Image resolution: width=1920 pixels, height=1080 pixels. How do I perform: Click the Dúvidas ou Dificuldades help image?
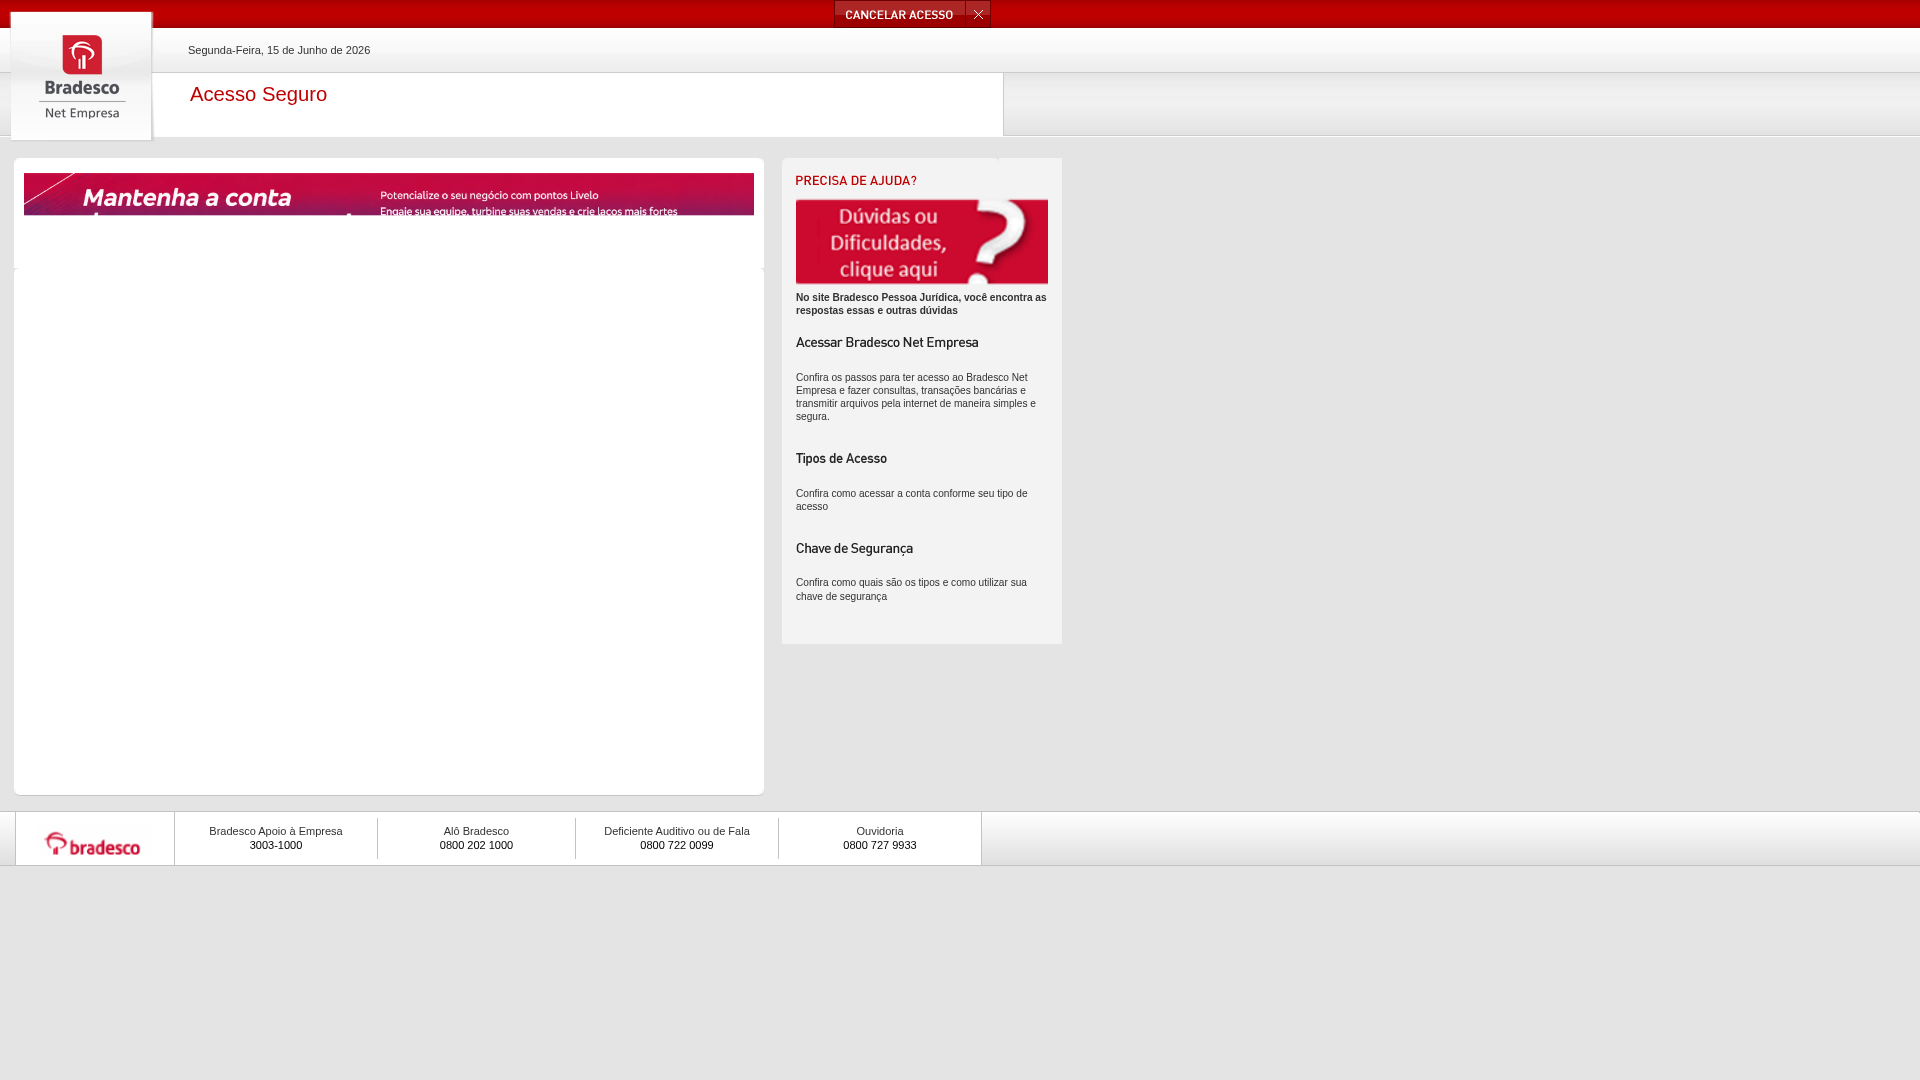pos(922,242)
